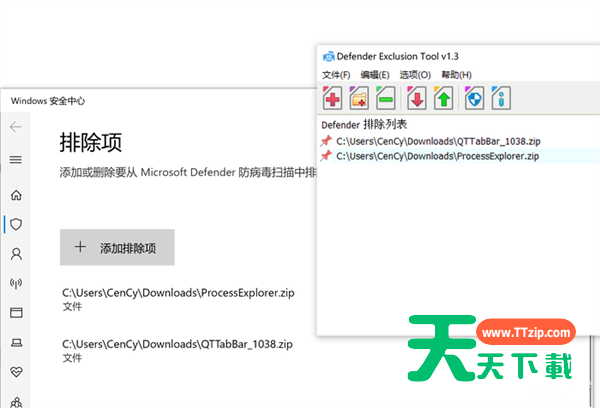
Task: Open the 编辑(E) menu
Action: [375, 75]
